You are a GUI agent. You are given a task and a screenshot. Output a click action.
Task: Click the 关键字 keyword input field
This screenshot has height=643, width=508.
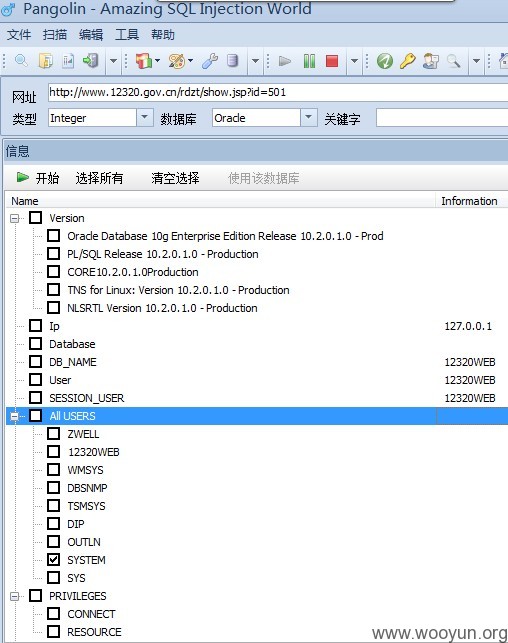[x=442, y=118]
